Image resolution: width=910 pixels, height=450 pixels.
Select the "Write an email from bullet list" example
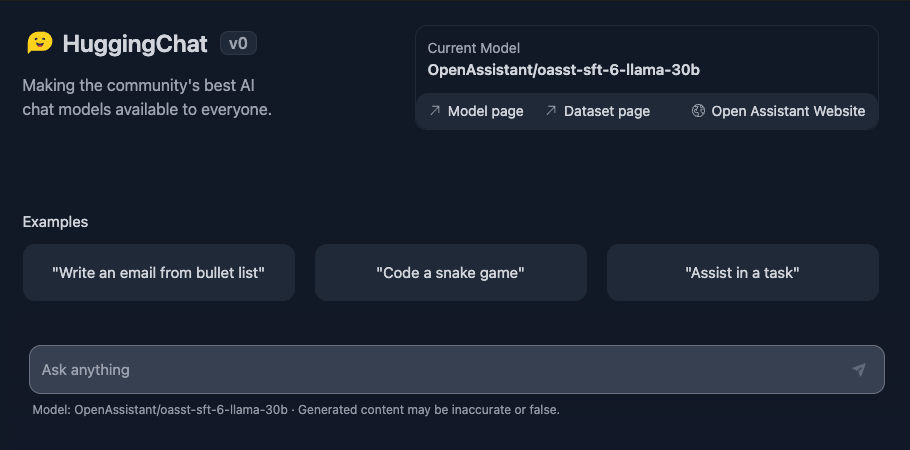pyautogui.click(x=159, y=272)
